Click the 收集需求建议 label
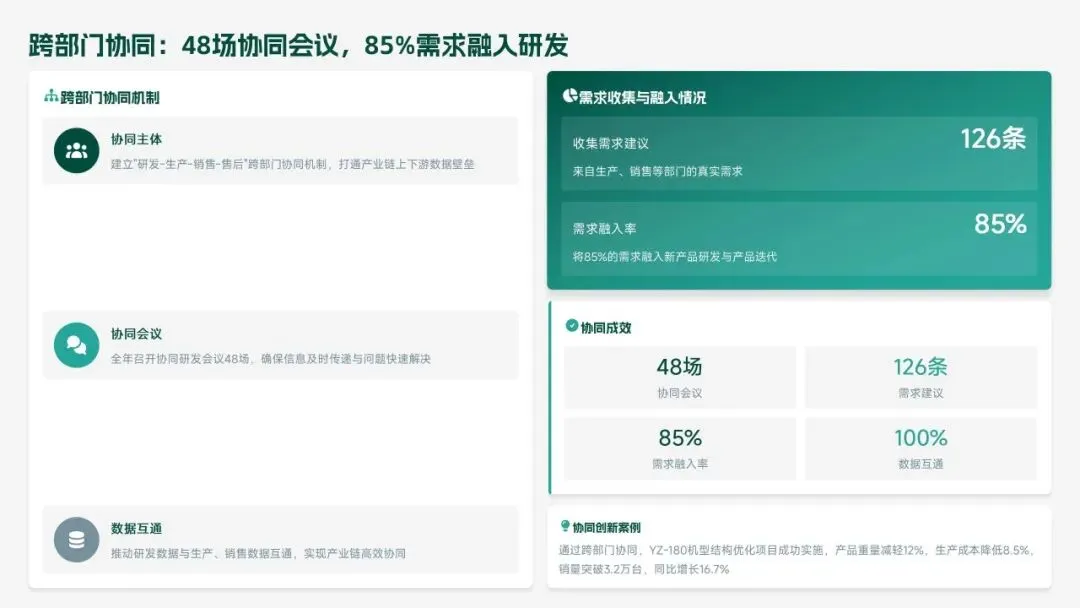Image resolution: width=1080 pixels, height=608 pixels. (x=611, y=143)
